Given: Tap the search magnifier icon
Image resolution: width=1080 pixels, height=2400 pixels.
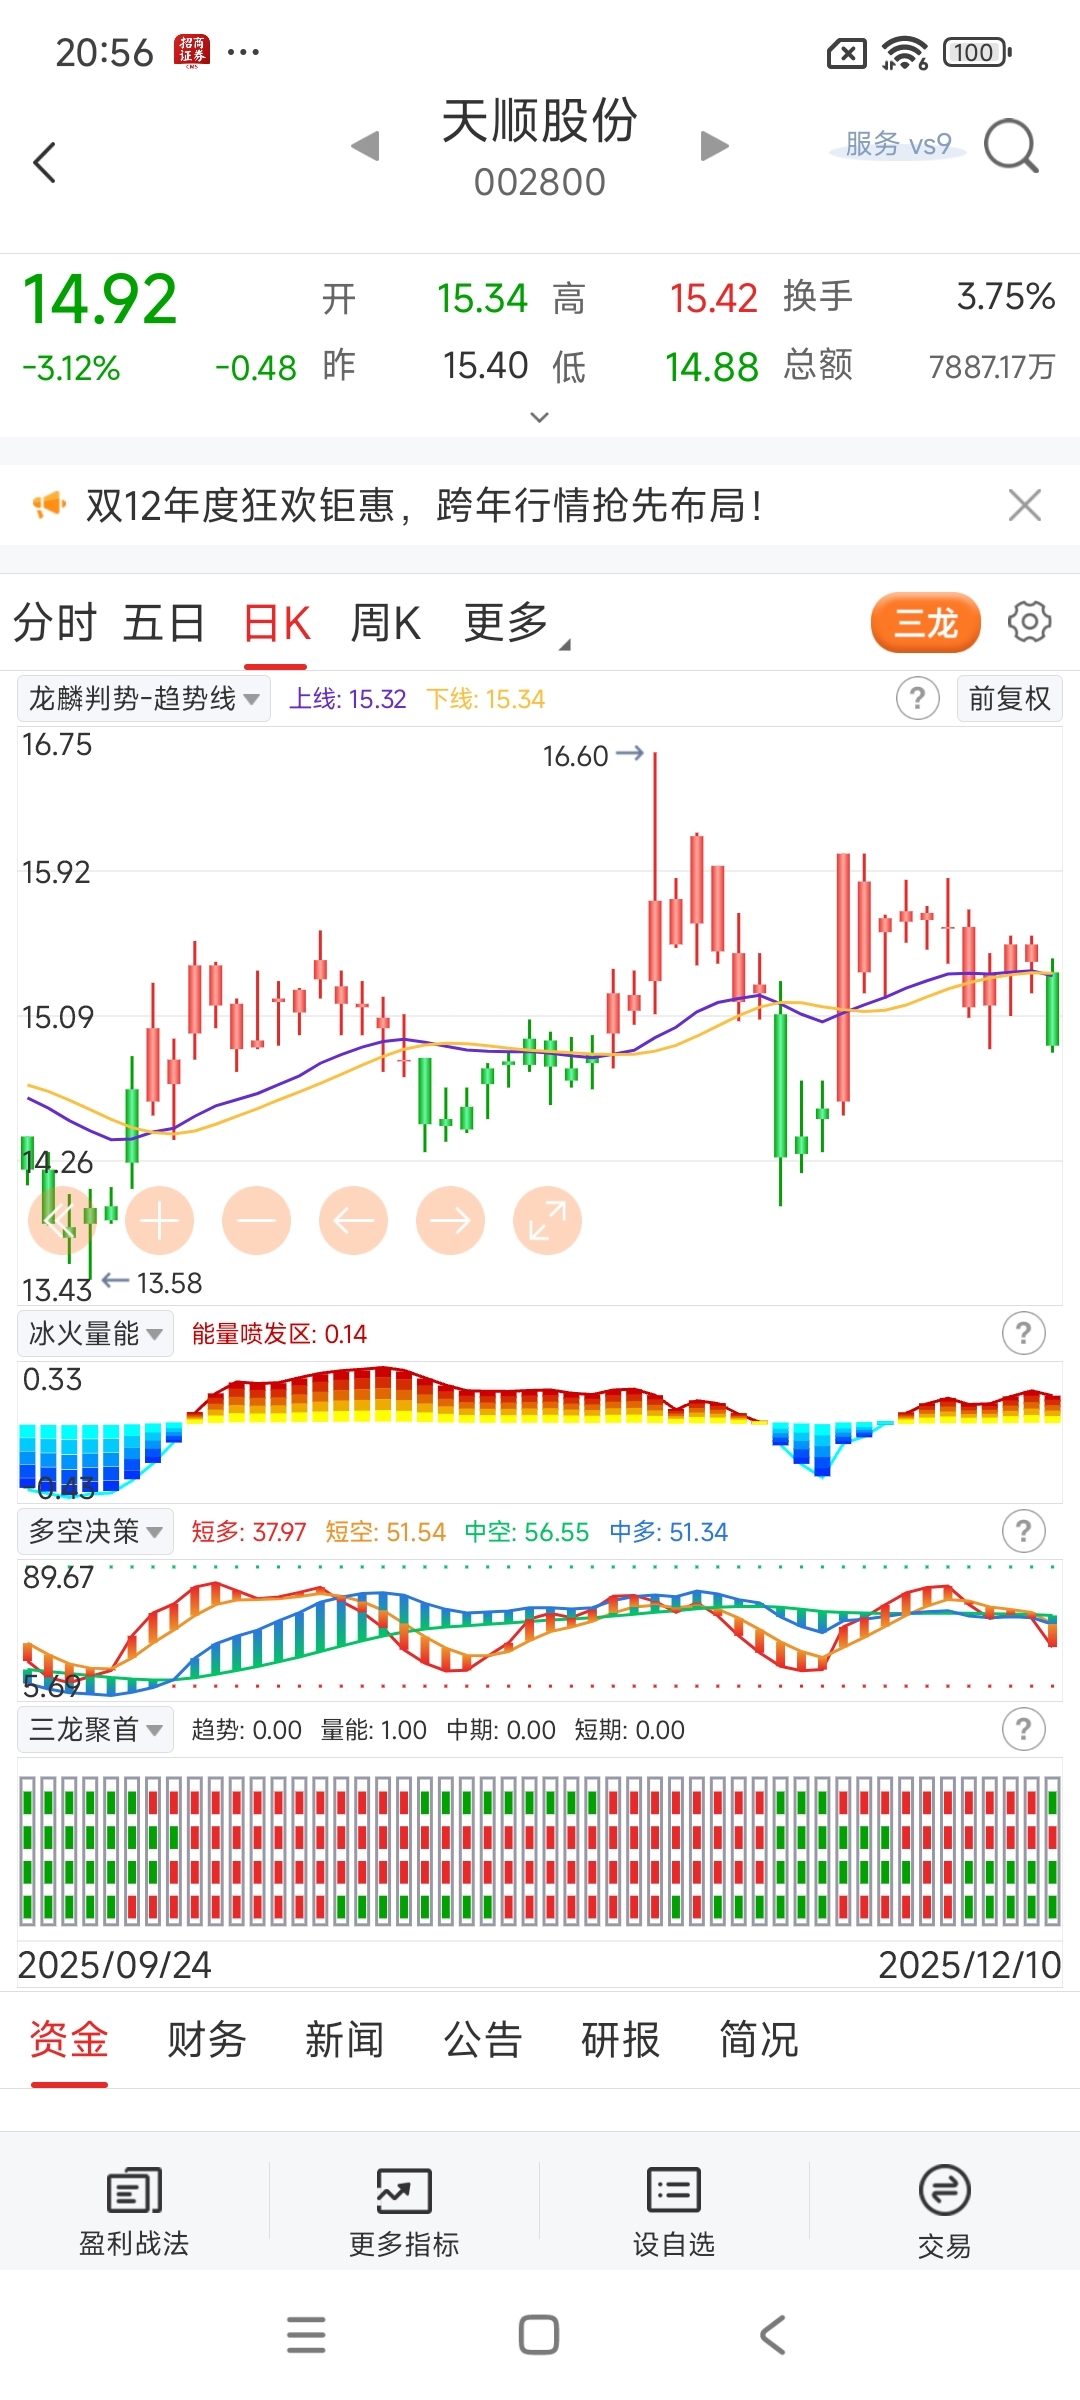Looking at the screenshot, I should (x=1011, y=147).
